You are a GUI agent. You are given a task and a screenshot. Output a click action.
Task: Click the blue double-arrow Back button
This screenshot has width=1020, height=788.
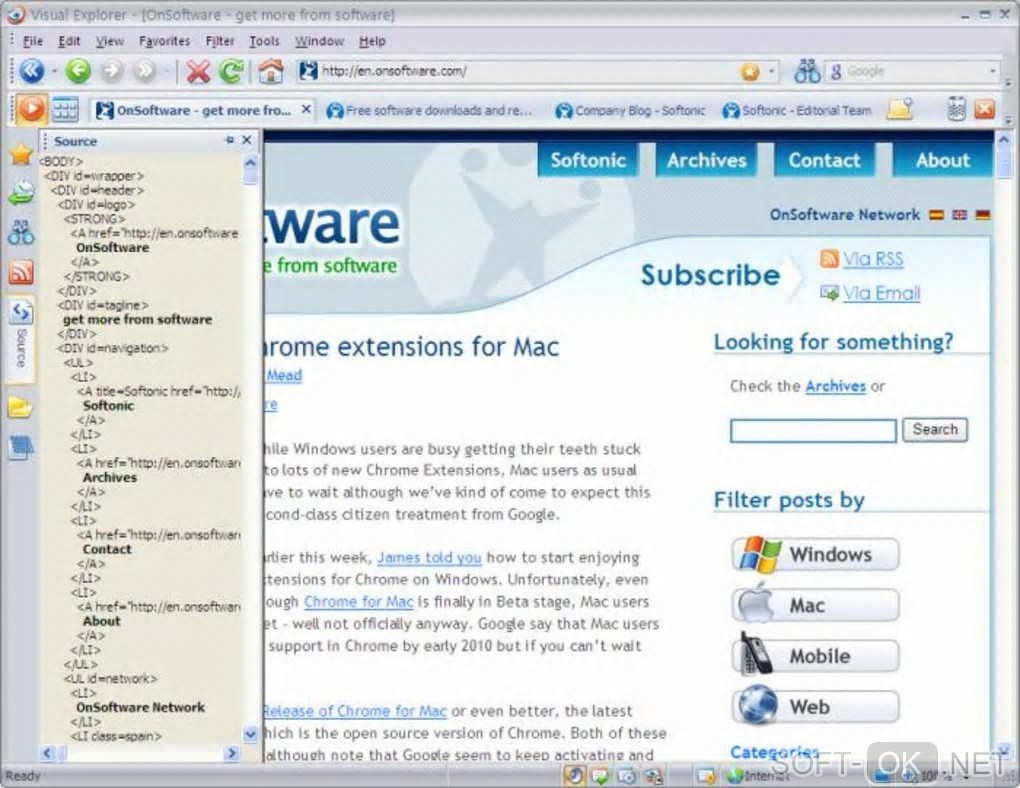pyautogui.click(x=31, y=71)
